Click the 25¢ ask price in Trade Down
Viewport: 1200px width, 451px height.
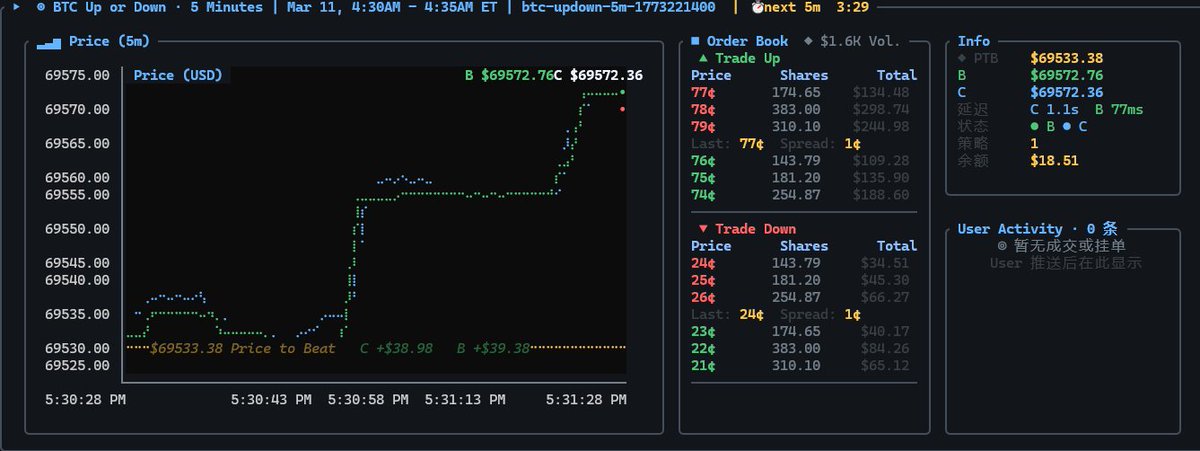tap(703, 280)
